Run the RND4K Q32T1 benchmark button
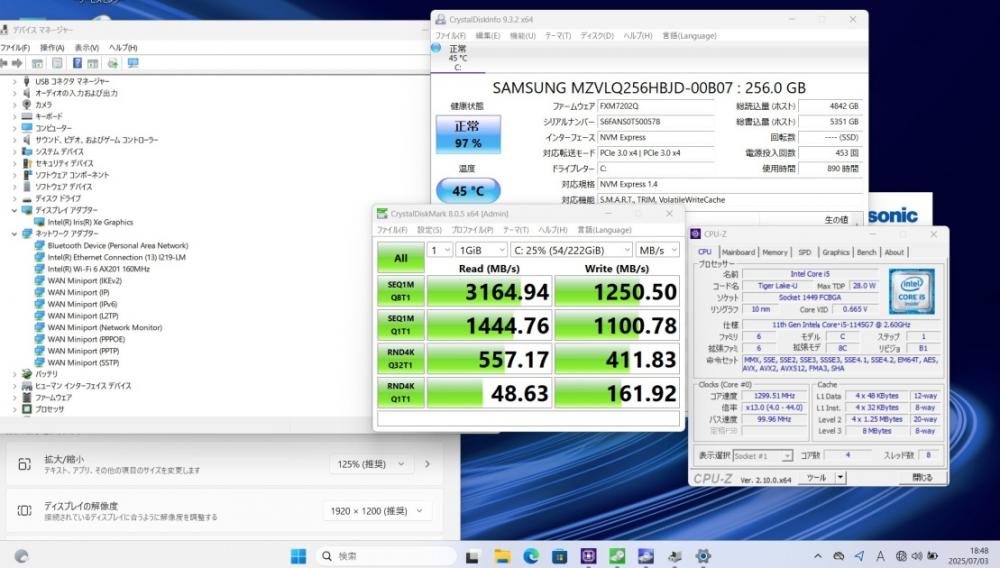This screenshot has height=568, width=1000. click(x=401, y=359)
